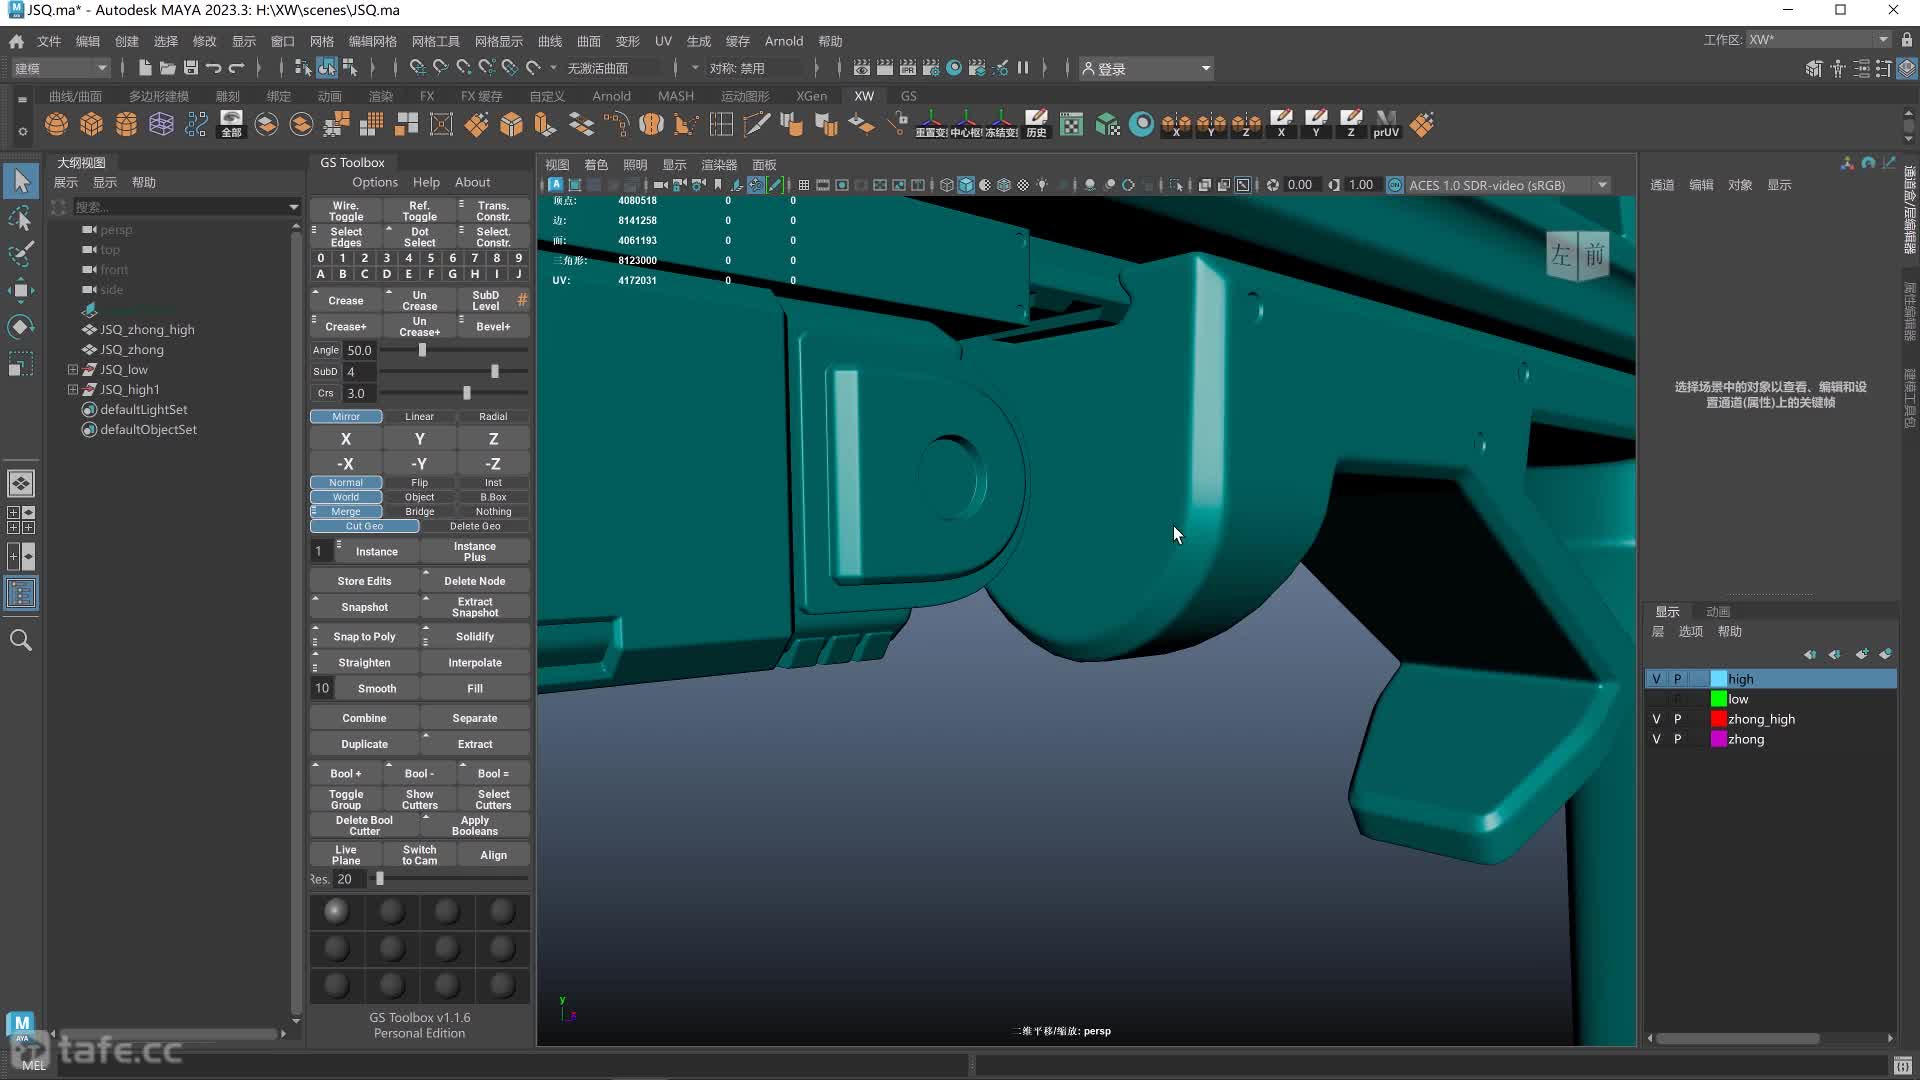Click the IPR render icon
1920x1080 pixels.
[x=908, y=68]
